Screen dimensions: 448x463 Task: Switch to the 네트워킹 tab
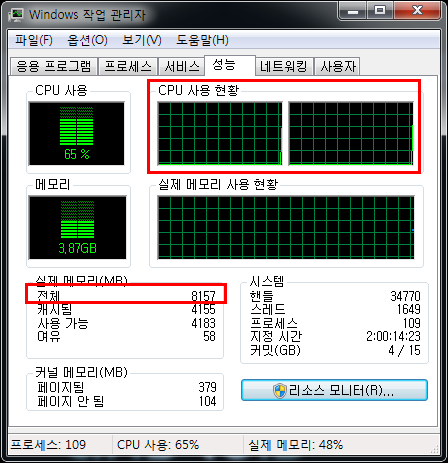284,66
